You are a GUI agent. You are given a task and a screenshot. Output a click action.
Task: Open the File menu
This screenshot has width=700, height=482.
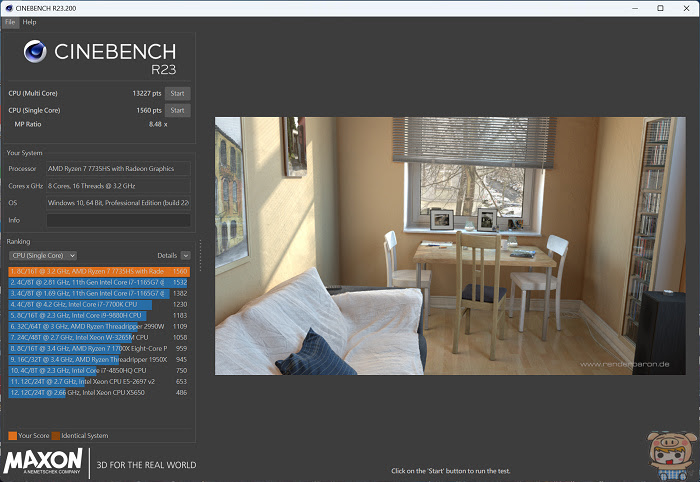(10, 22)
